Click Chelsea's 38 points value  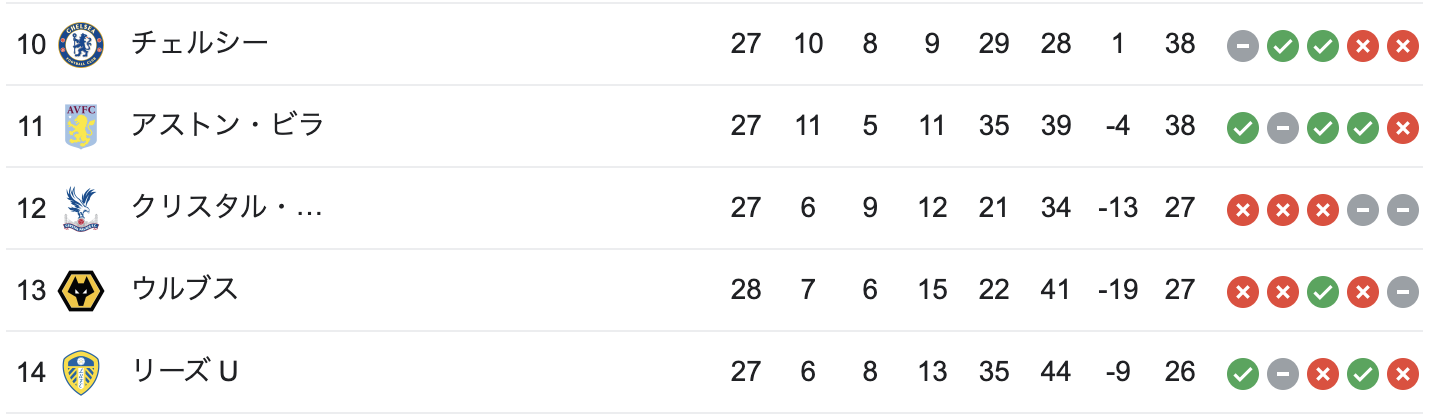(x=1180, y=44)
